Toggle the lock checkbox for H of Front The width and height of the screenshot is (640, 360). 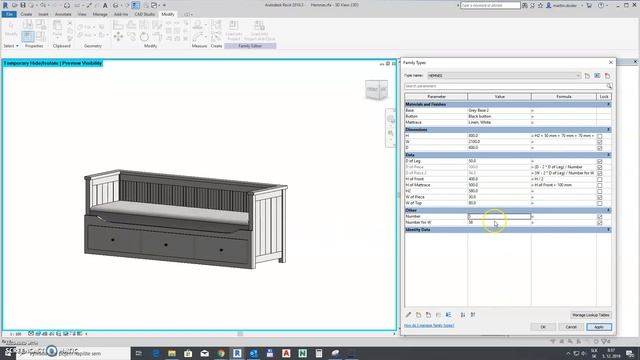click(600, 179)
